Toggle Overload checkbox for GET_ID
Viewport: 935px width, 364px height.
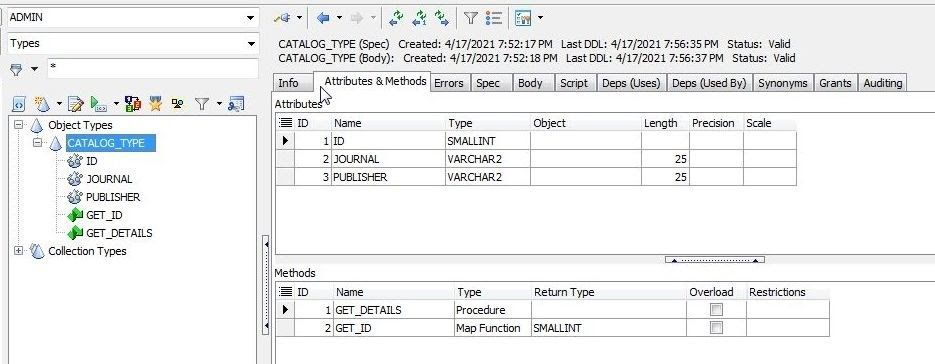coord(716,328)
